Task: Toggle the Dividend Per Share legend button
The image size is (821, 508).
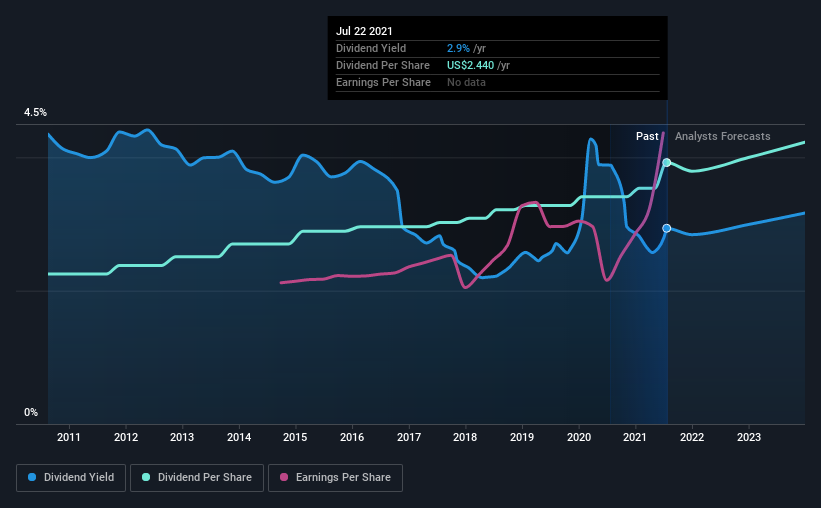Action: point(197,478)
